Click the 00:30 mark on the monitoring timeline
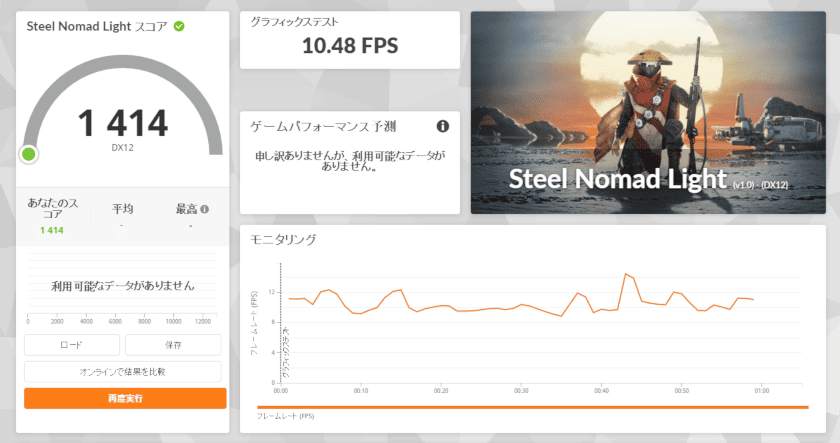This screenshot has width=840, height=443. 521,391
